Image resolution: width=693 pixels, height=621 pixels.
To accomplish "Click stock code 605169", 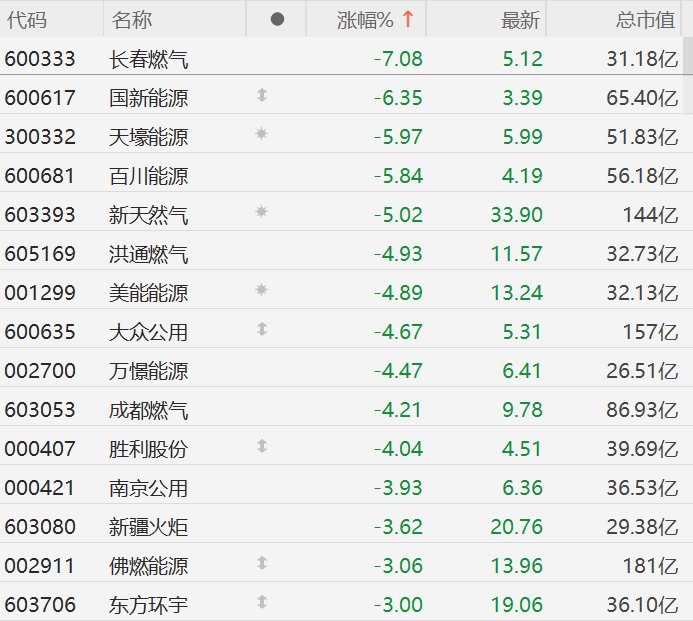I will point(40,254).
